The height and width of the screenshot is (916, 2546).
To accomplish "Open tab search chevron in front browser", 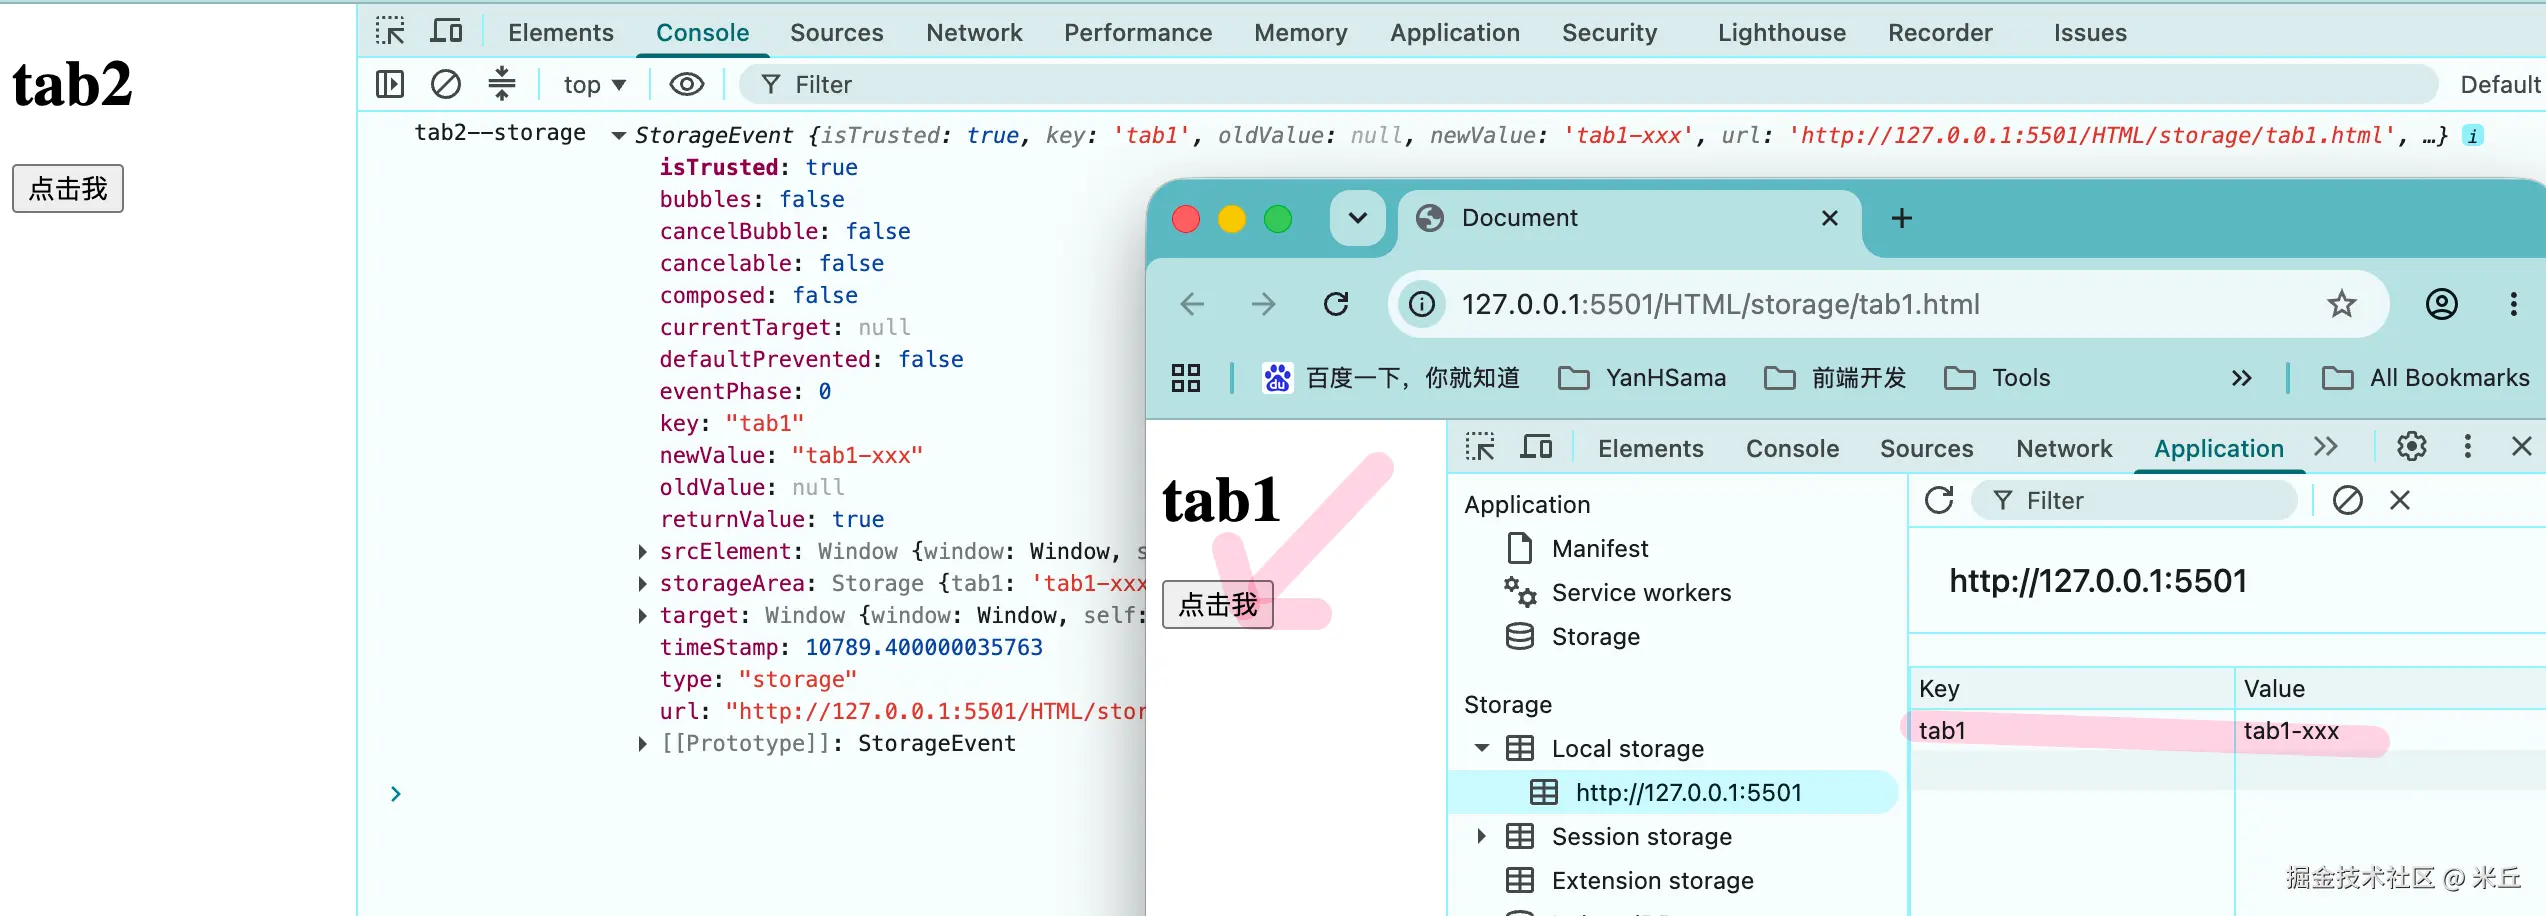I will [x=1357, y=218].
